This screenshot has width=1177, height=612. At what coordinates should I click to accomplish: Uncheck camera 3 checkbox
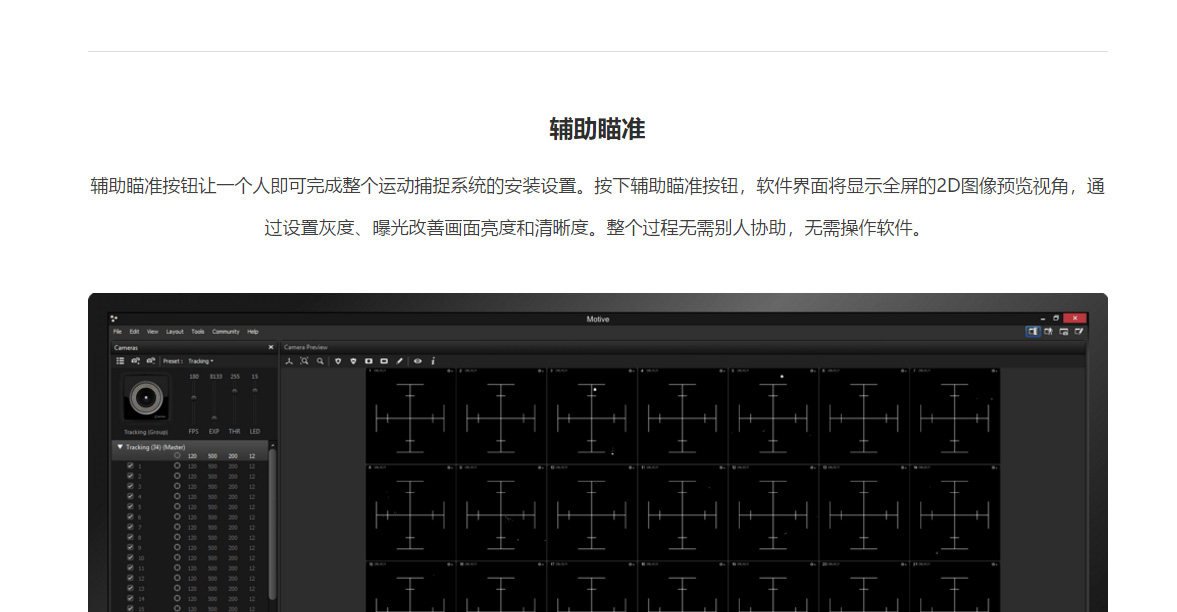point(130,486)
